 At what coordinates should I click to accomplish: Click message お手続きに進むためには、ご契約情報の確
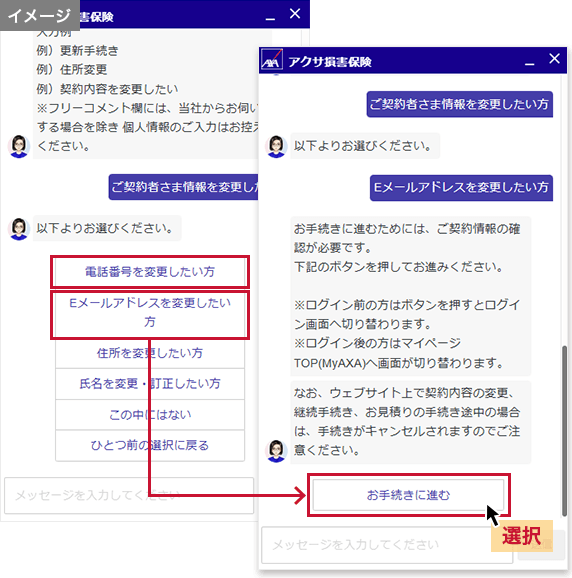tap(410, 296)
